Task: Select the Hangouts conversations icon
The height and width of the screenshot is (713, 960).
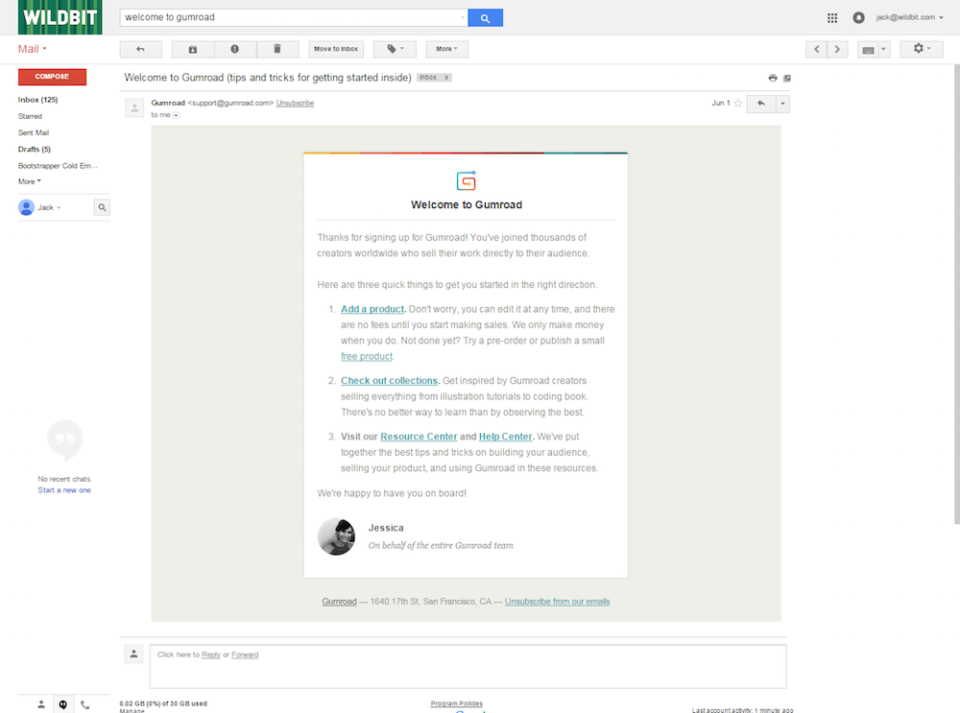Action: pyautogui.click(x=63, y=704)
